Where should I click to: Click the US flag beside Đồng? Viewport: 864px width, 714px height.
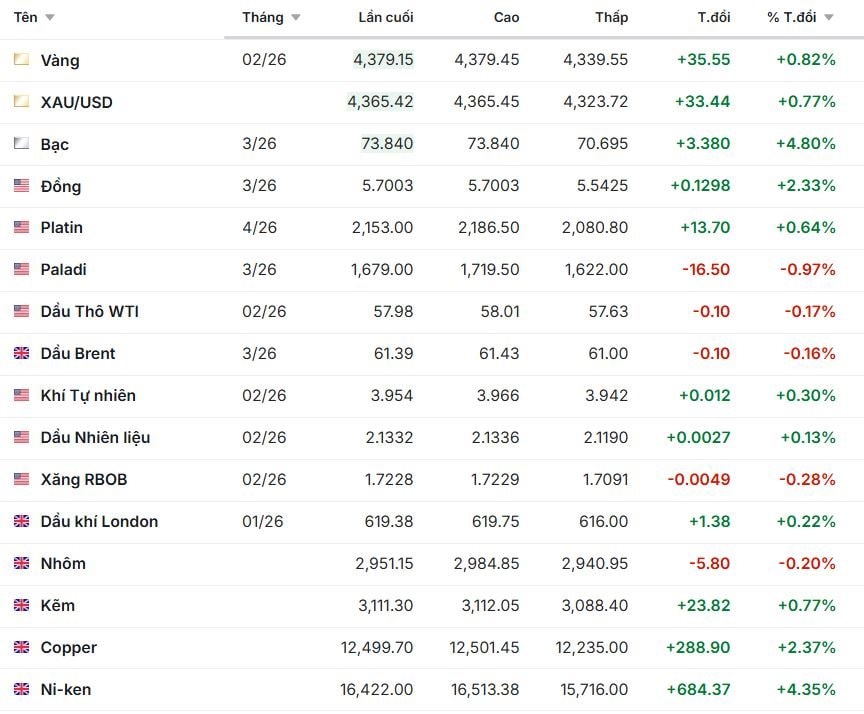tap(21, 186)
